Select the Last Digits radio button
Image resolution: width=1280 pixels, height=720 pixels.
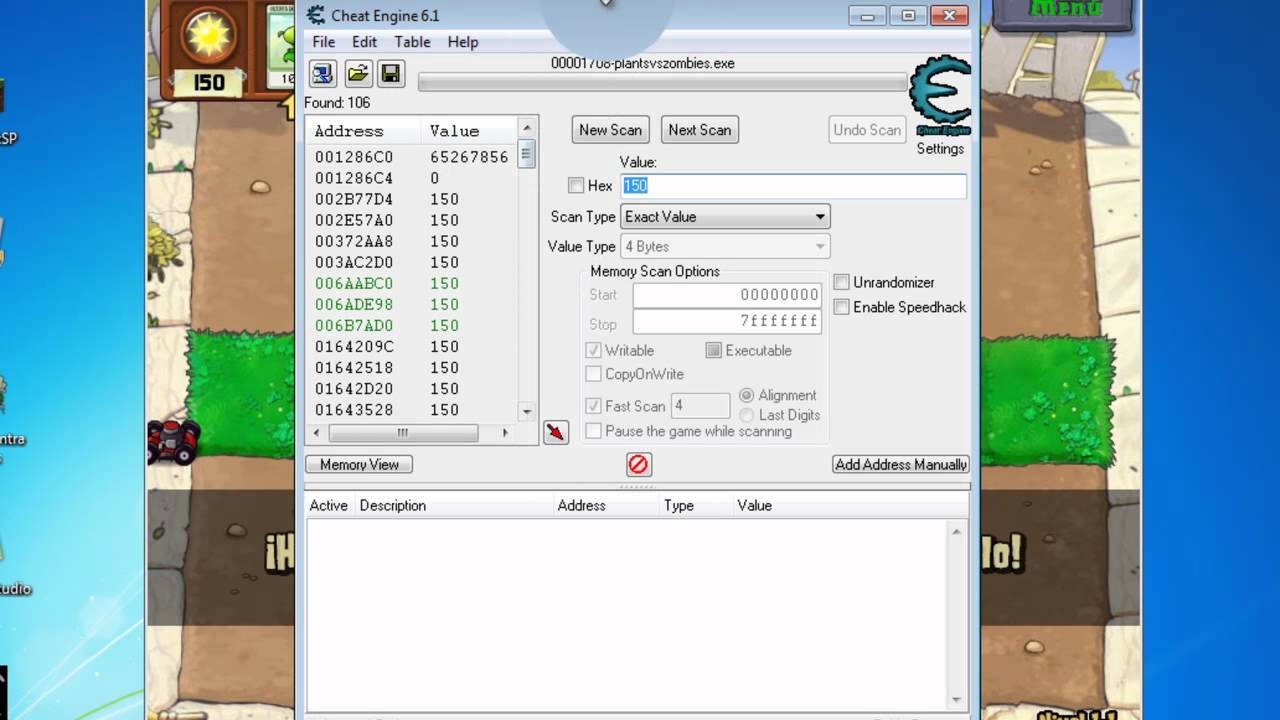[x=746, y=415]
